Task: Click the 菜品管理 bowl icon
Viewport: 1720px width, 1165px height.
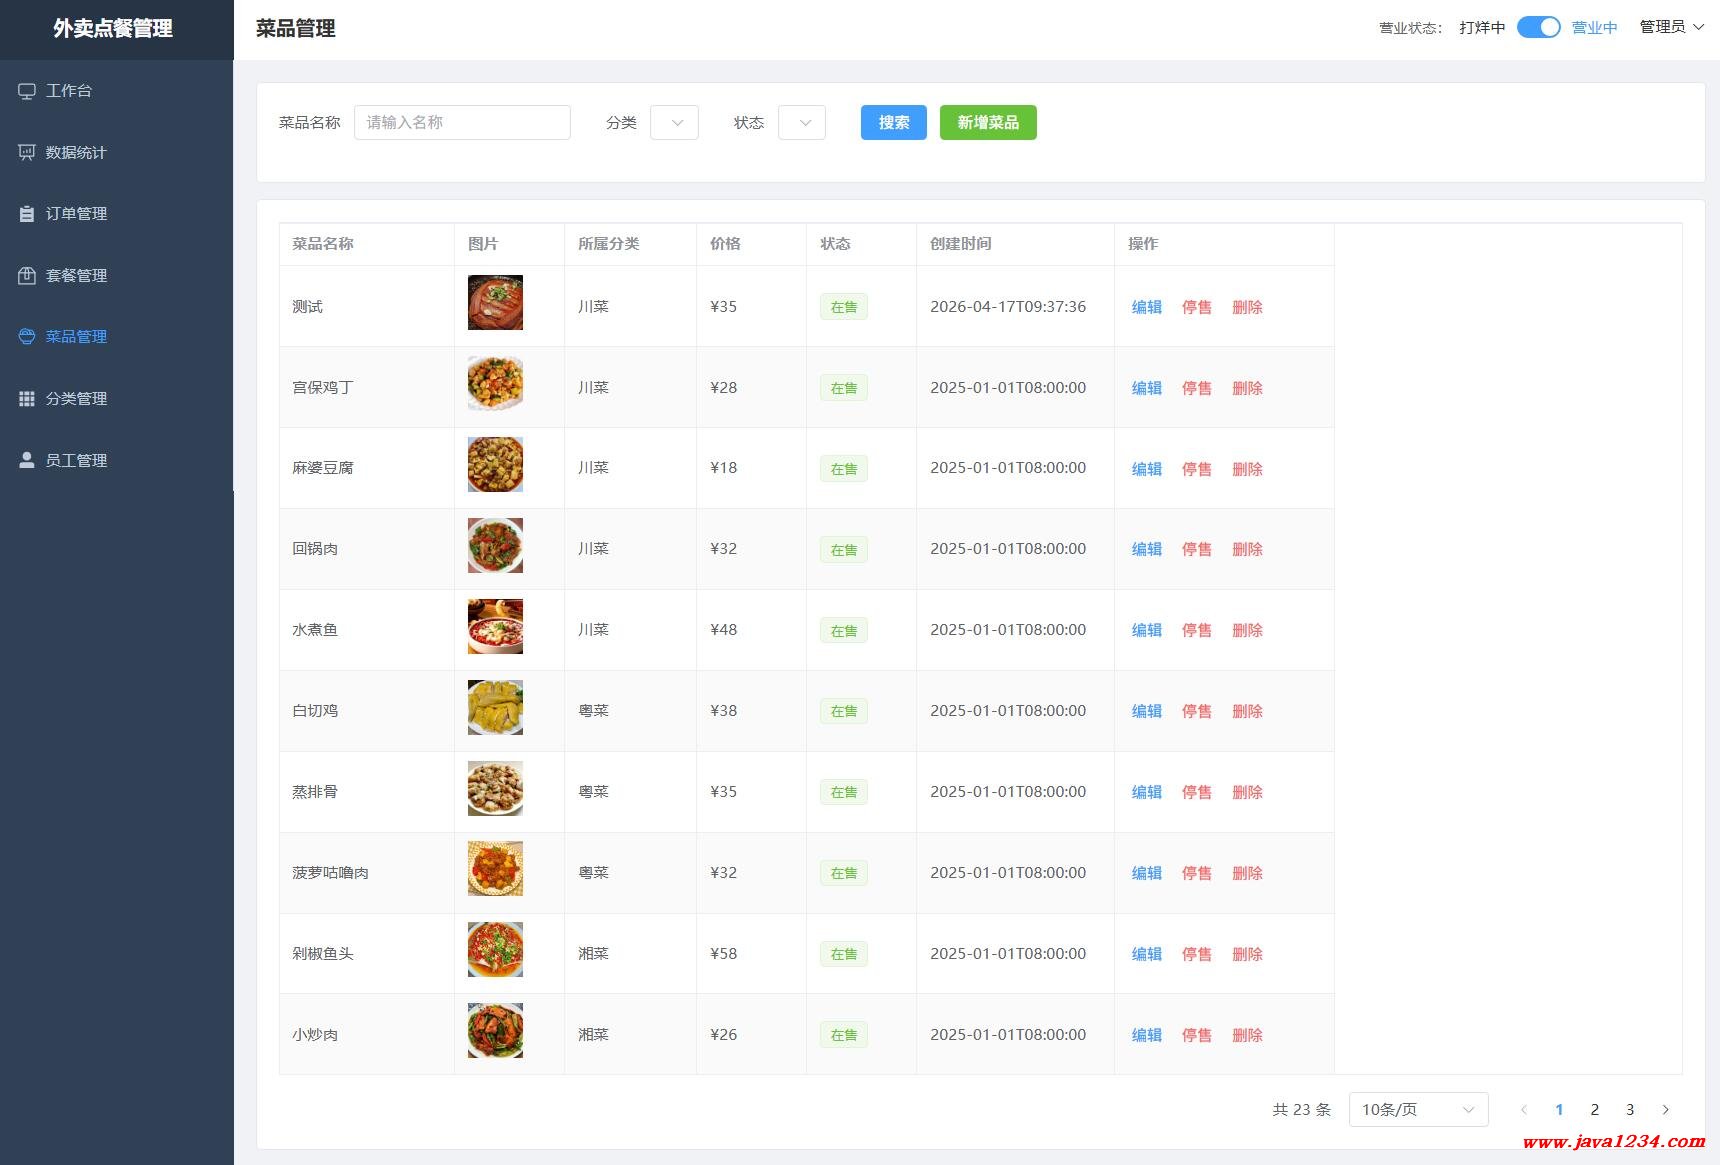Action: coord(27,337)
